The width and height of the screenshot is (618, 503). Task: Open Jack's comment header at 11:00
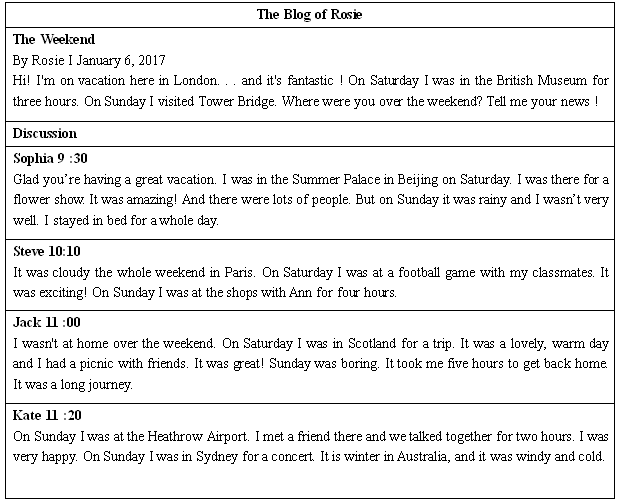pyautogui.click(x=47, y=323)
